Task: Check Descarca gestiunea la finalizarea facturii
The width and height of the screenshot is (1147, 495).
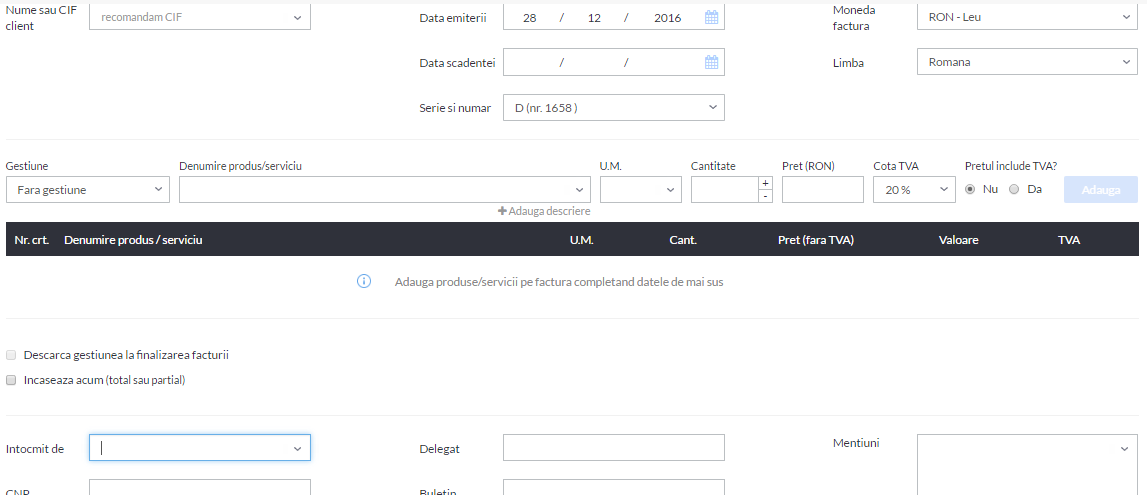Action: click(11, 355)
